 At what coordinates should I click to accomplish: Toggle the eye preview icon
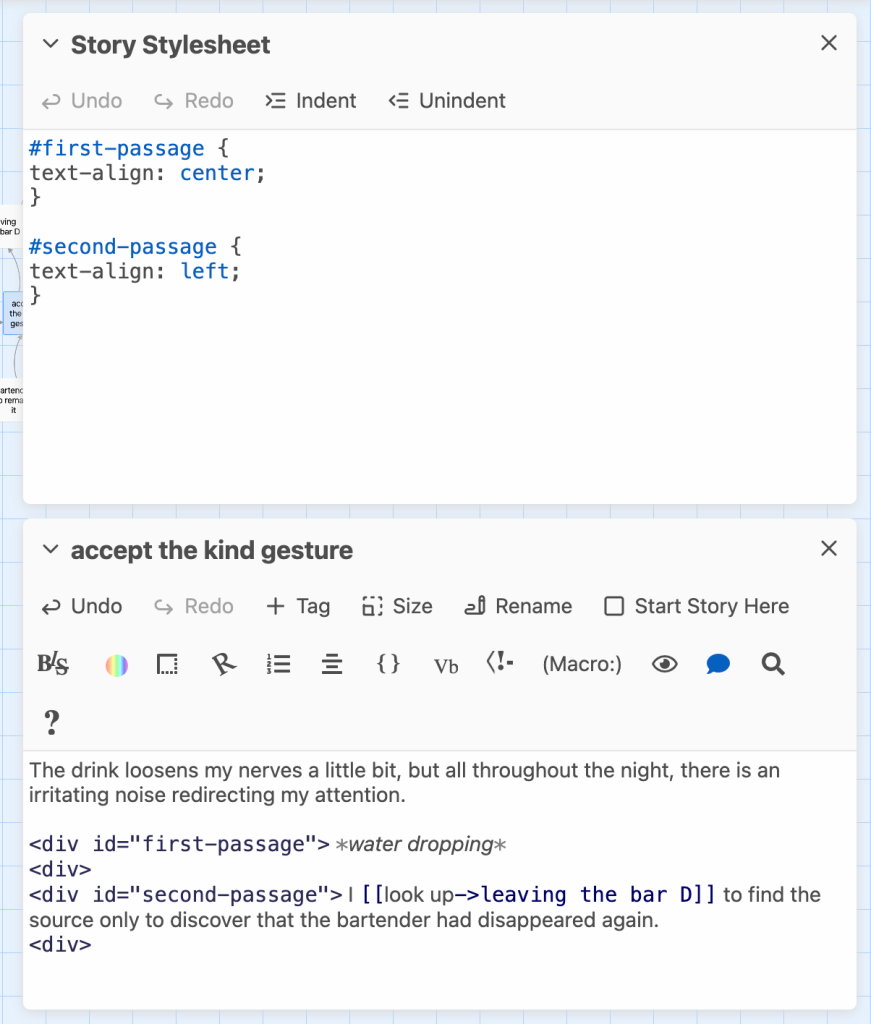665,665
